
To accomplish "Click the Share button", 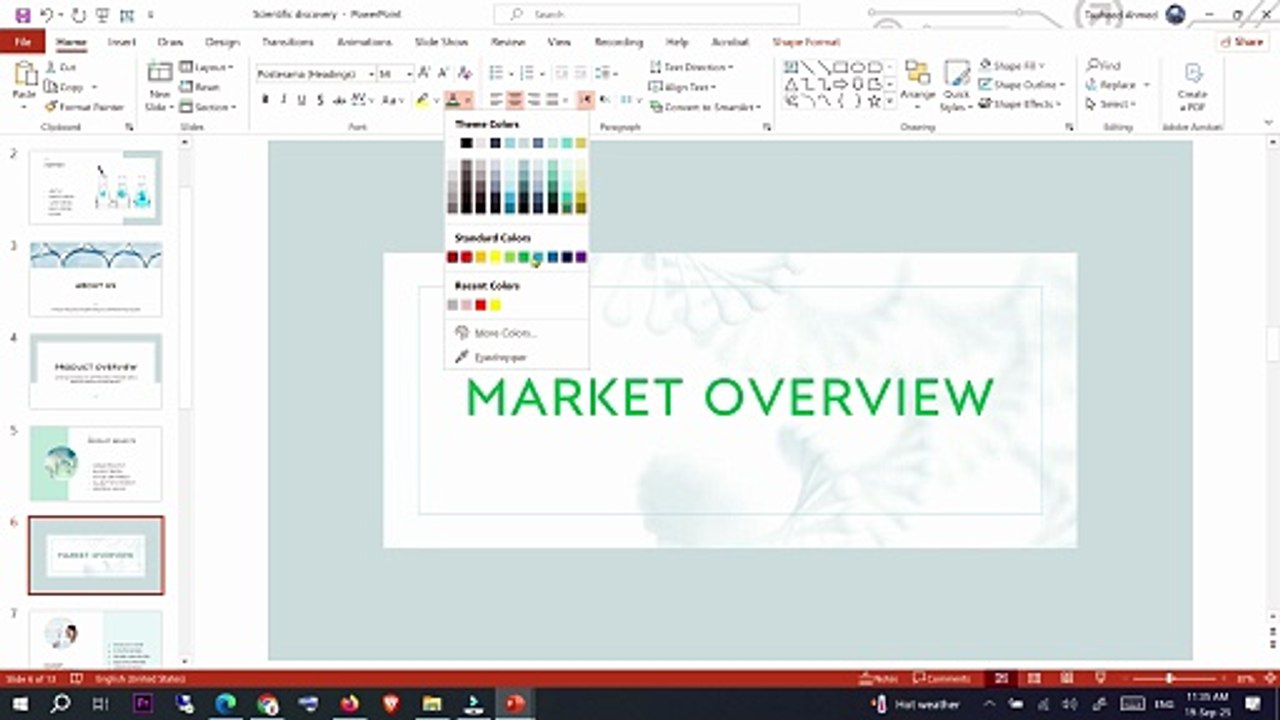I will coord(1242,42).
